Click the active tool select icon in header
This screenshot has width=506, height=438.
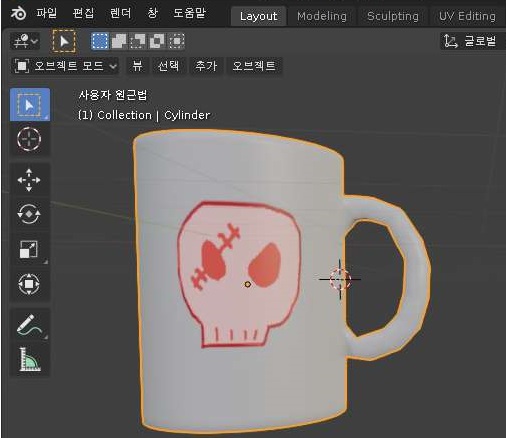click(x=64, y=41)
